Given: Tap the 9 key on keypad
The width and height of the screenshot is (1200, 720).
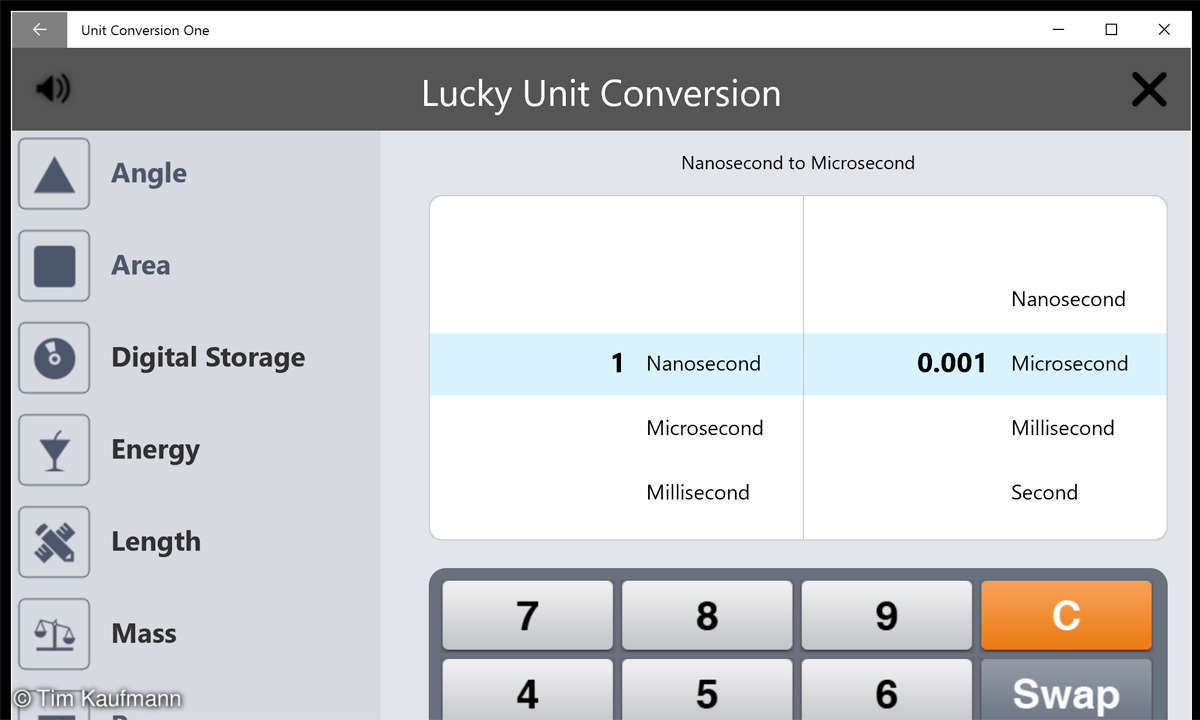Looking at the screenshot, I should [886, 616].
